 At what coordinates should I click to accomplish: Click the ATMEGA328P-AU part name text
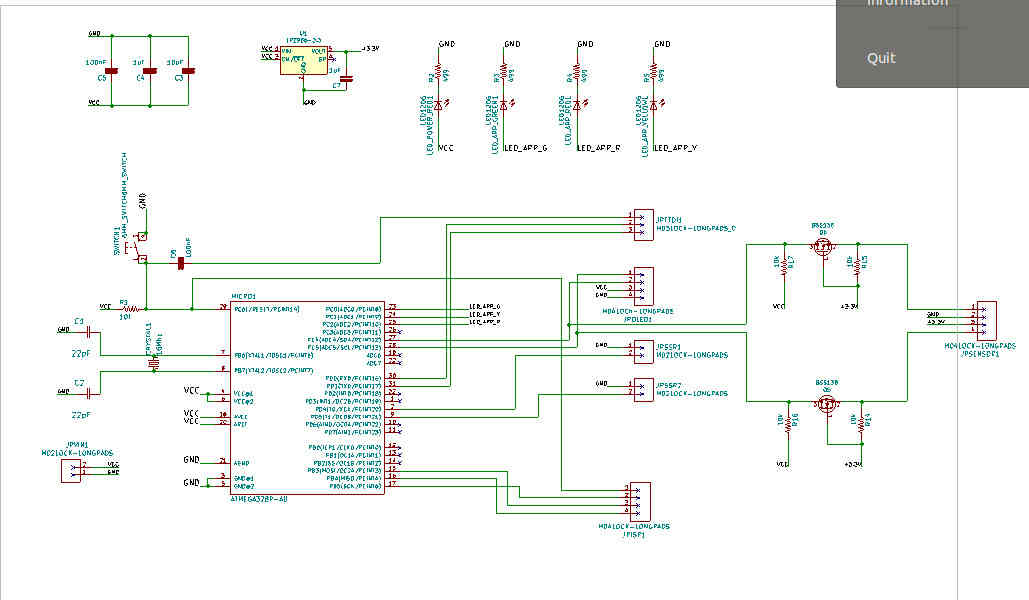tap(259, 500)
